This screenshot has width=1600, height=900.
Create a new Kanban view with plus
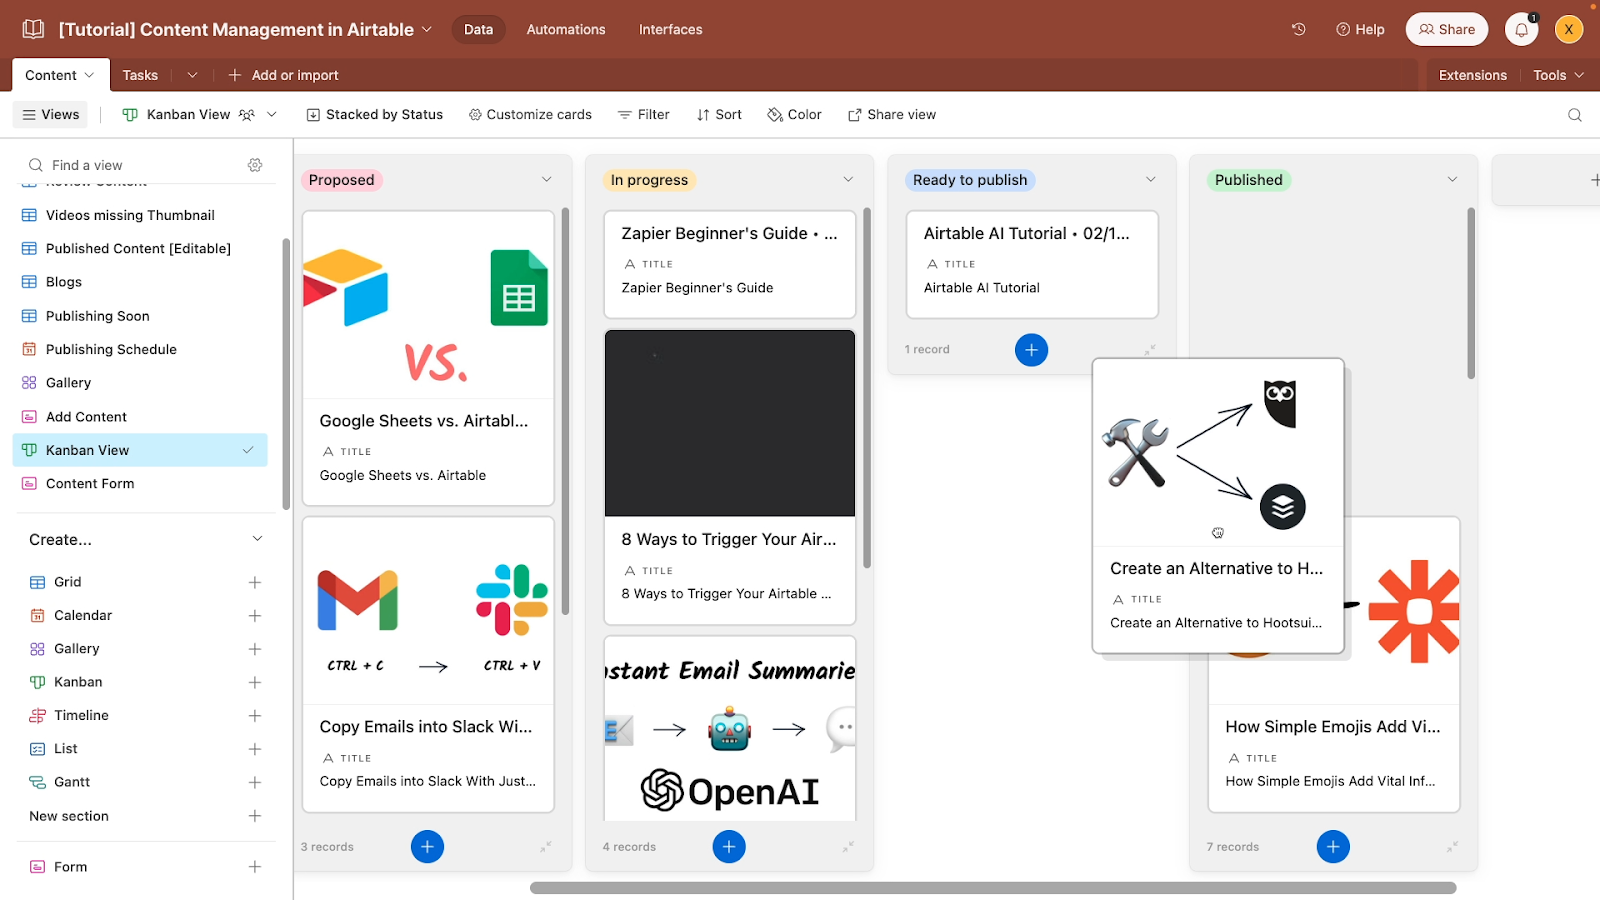pyautogui.click(x=255, y=682)
